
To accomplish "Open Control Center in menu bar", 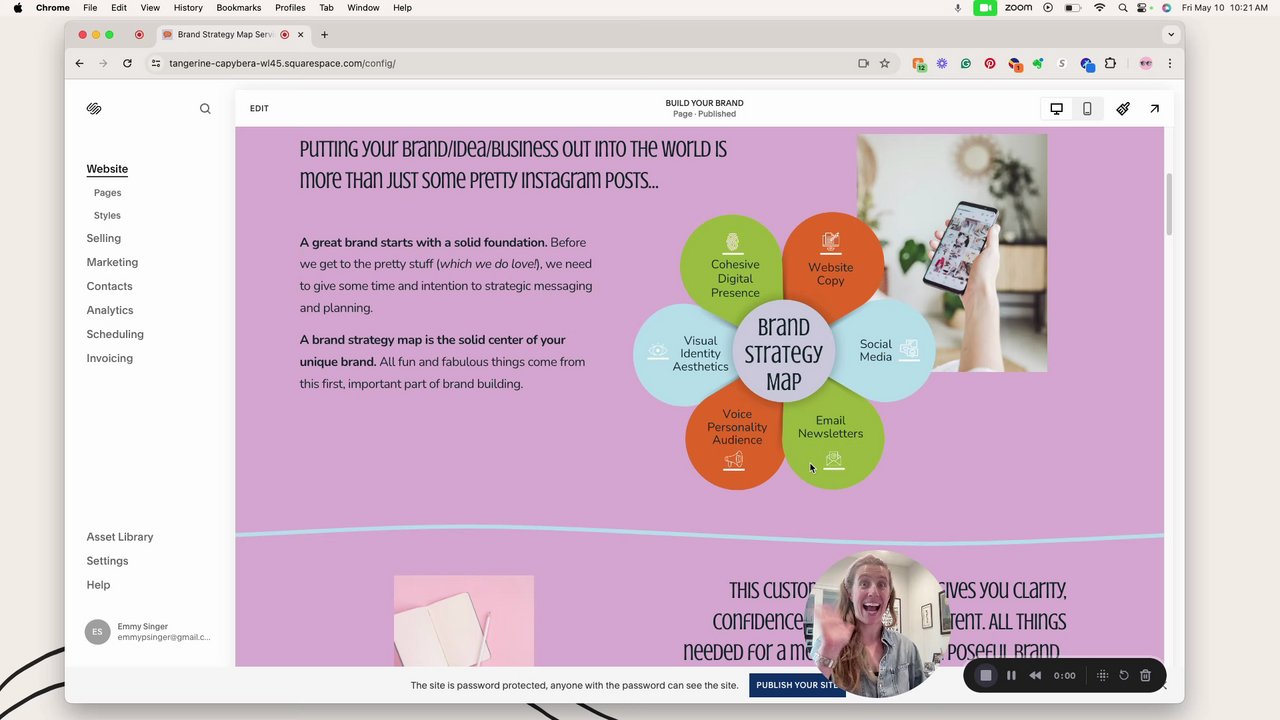I will tap(1144, 8).
